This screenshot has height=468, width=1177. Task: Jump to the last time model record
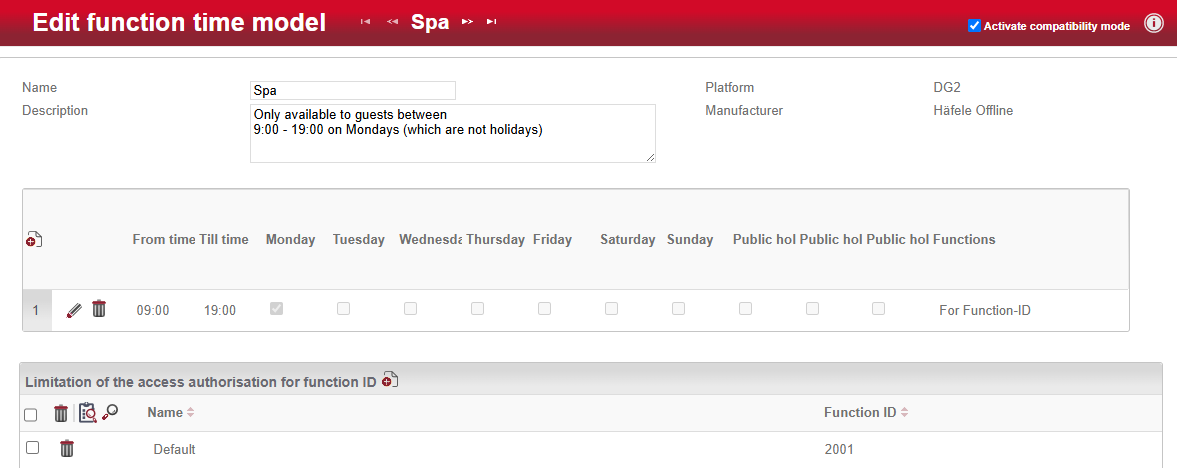click(492, 22)
